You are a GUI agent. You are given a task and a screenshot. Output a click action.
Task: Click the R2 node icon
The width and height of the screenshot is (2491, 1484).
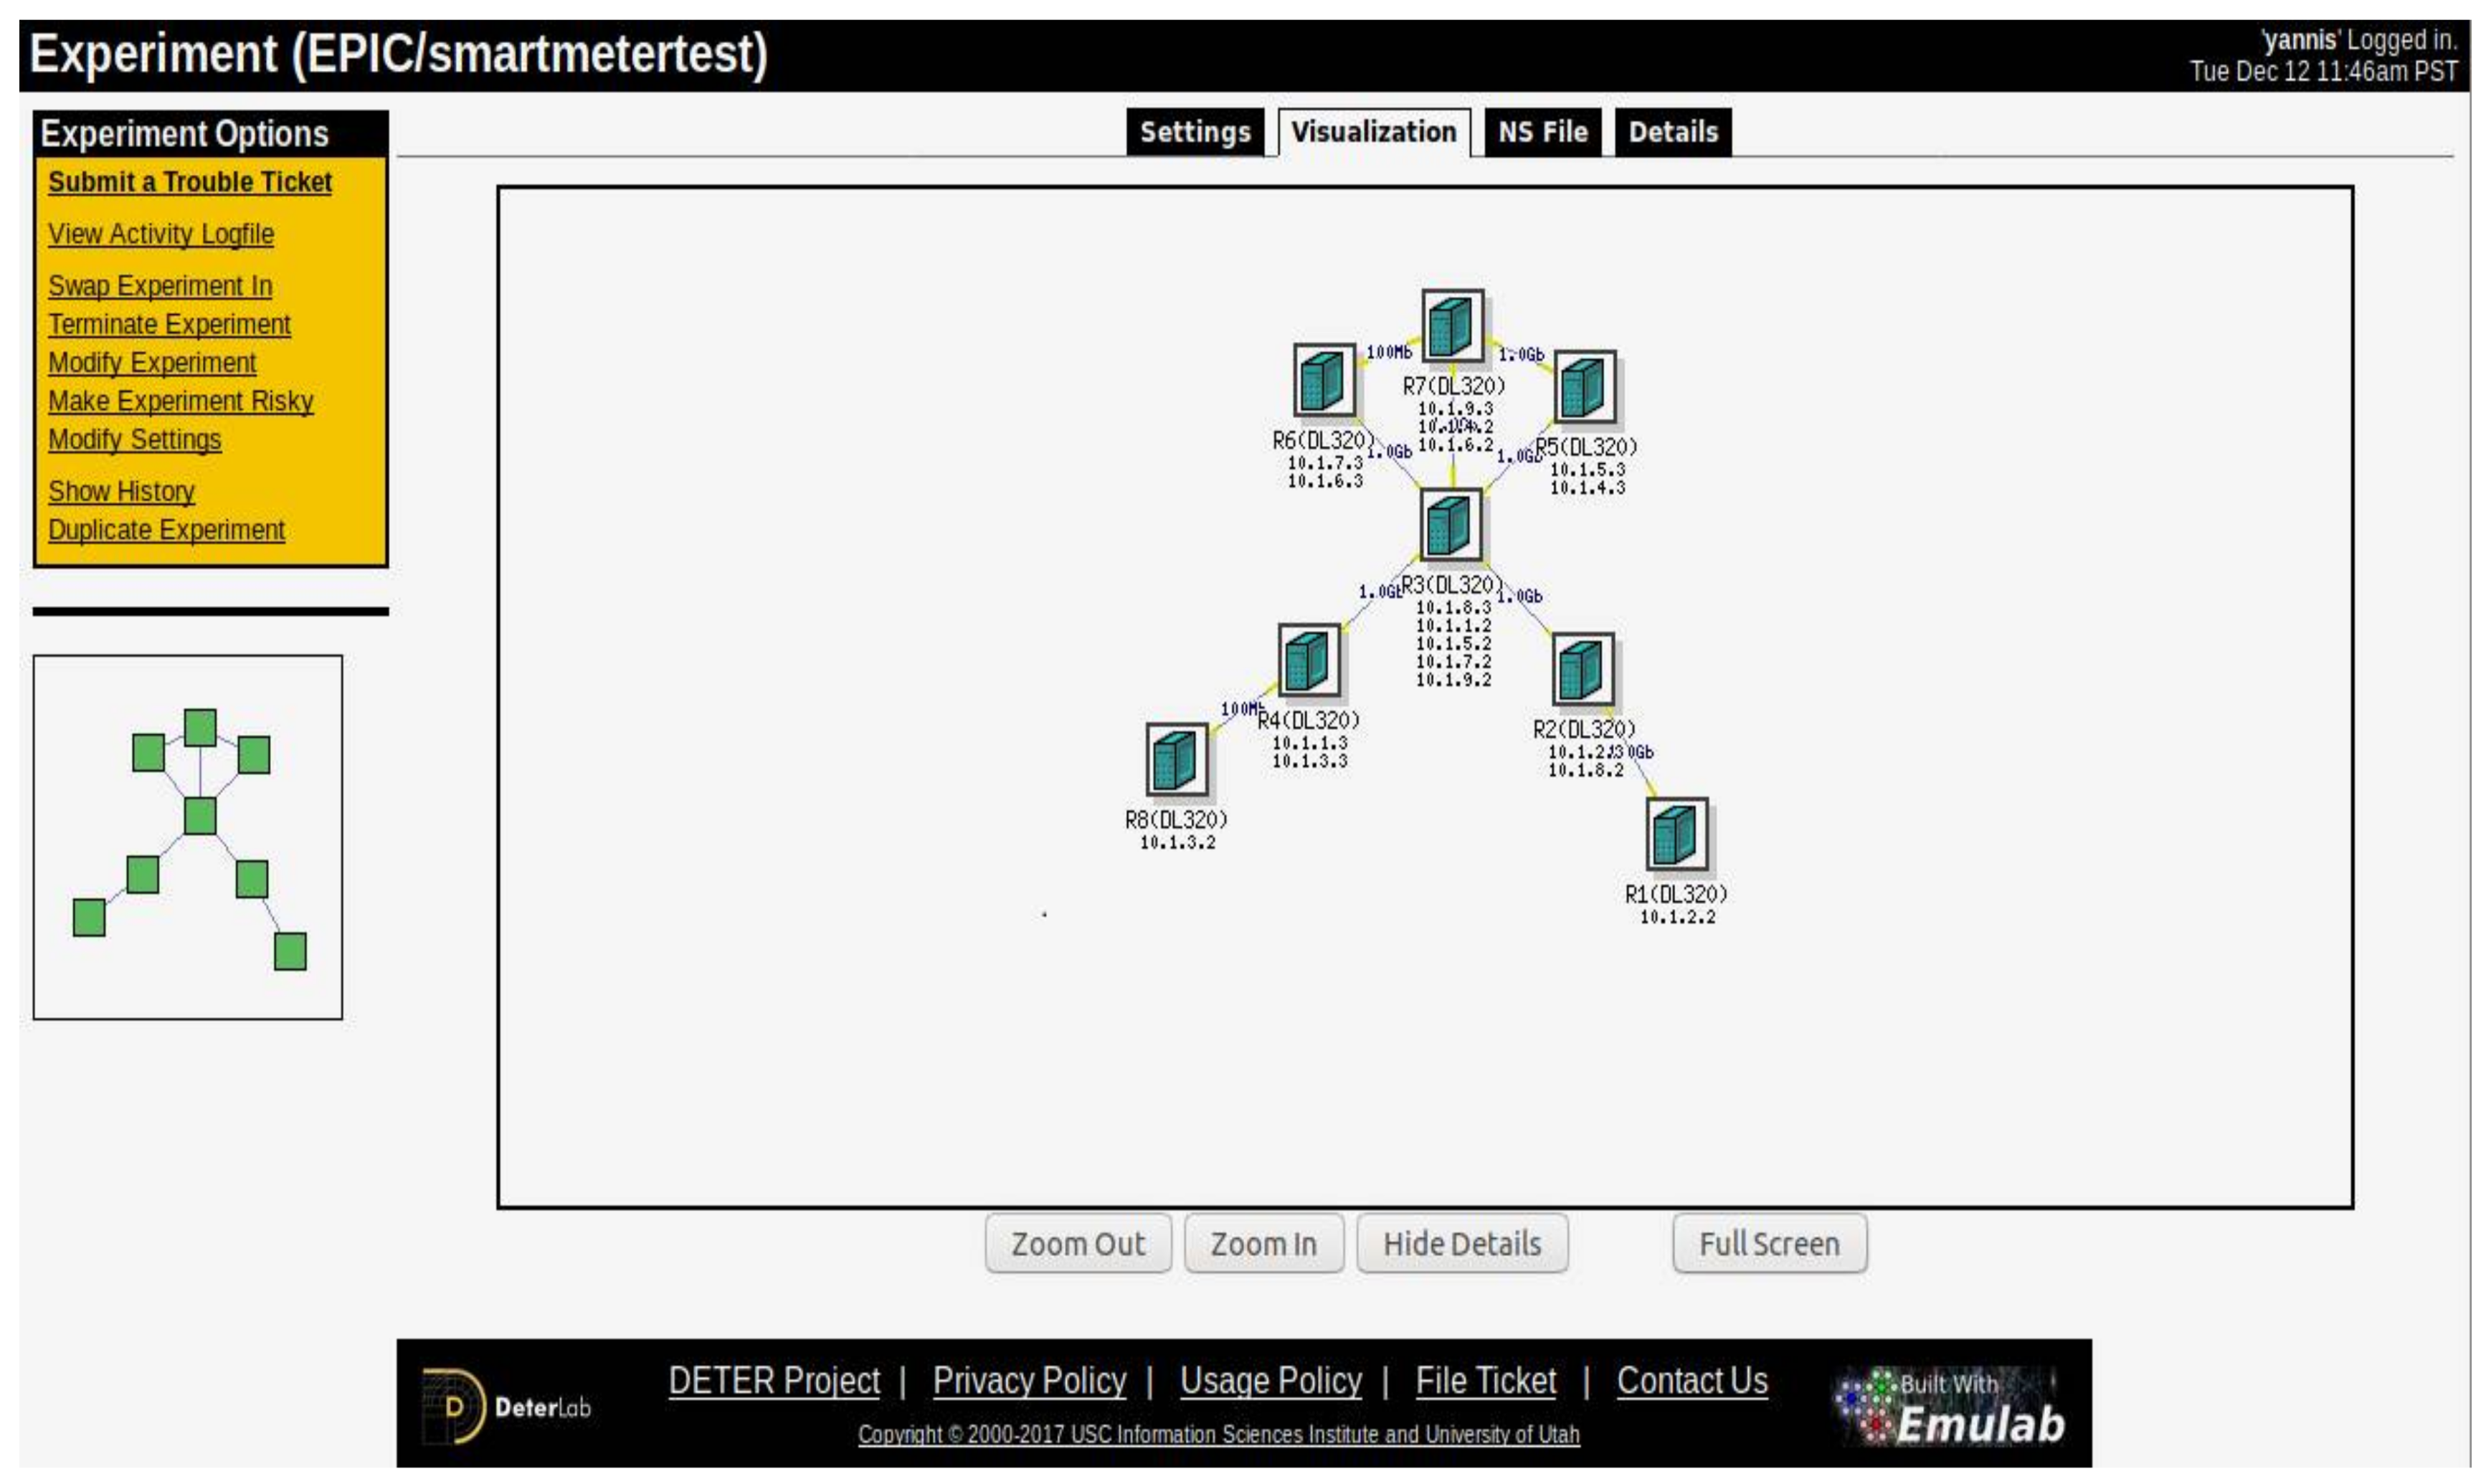click(1582, 668)
